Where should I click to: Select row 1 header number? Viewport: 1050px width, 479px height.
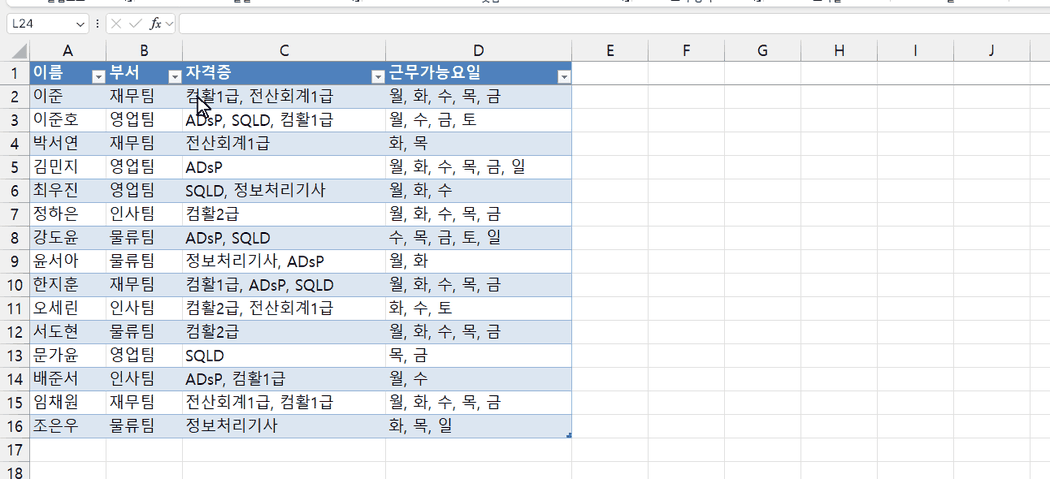15,72
